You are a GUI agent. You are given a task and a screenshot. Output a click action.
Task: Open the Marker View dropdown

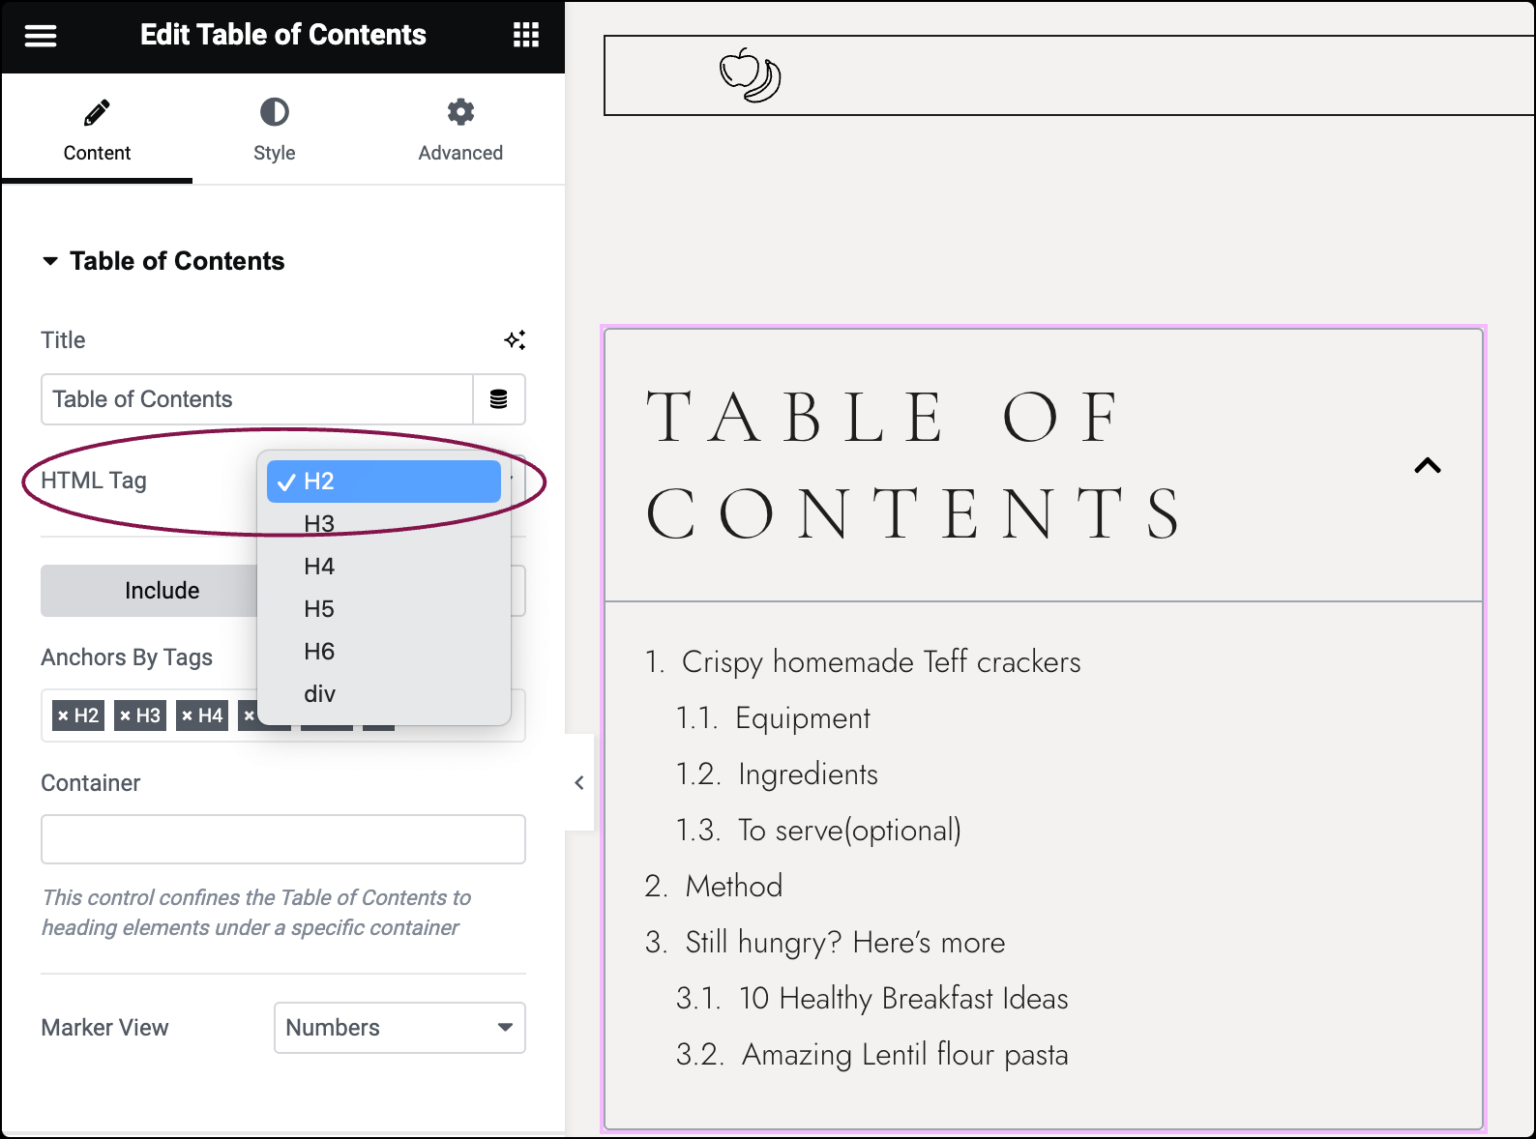click(400, 1027)
